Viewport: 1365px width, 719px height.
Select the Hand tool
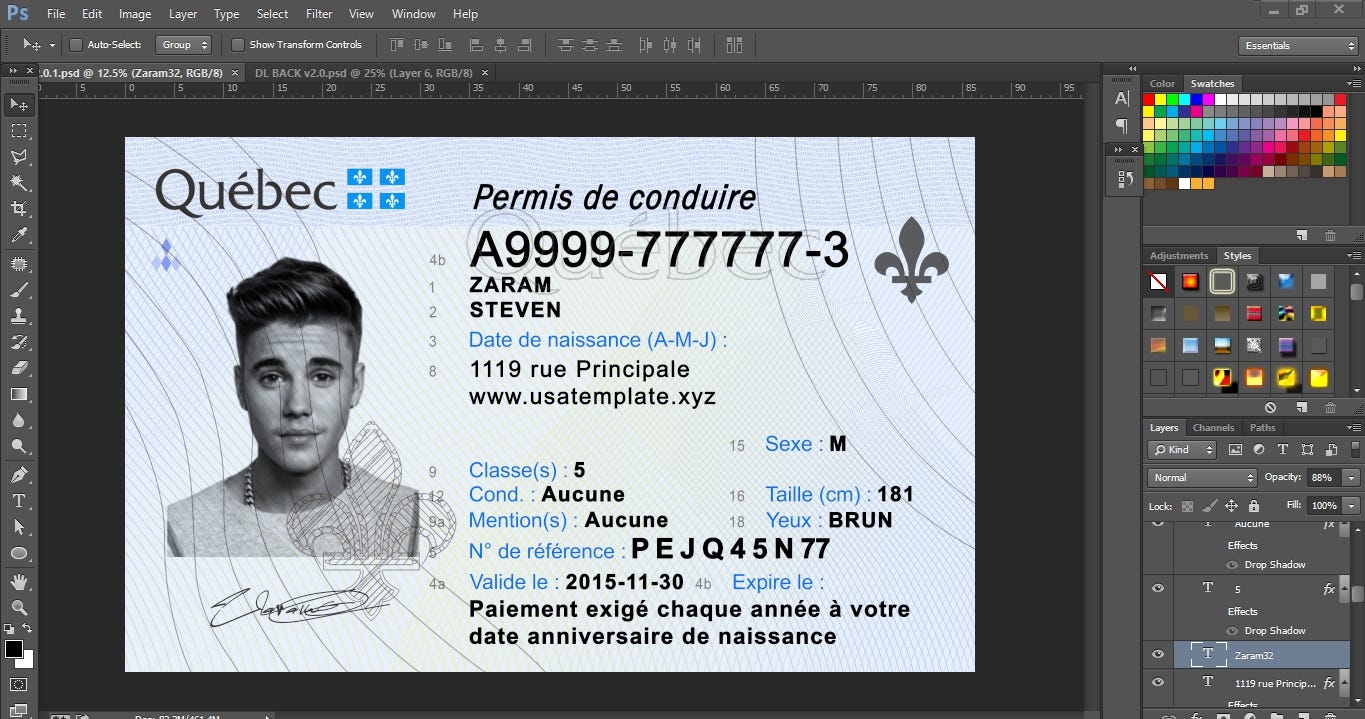click(x=19, y=581)
